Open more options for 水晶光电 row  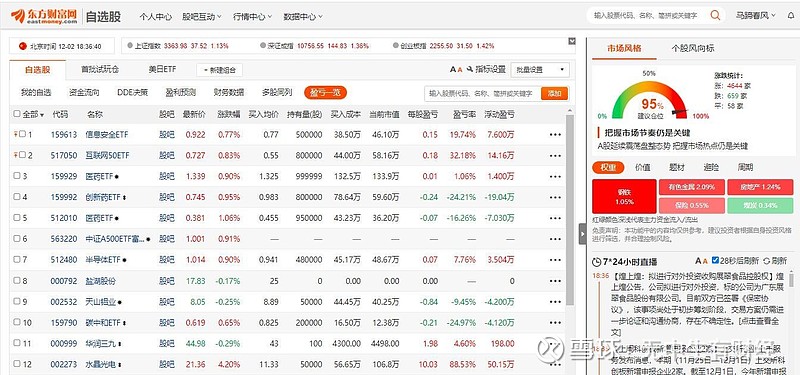click(555, 365)
